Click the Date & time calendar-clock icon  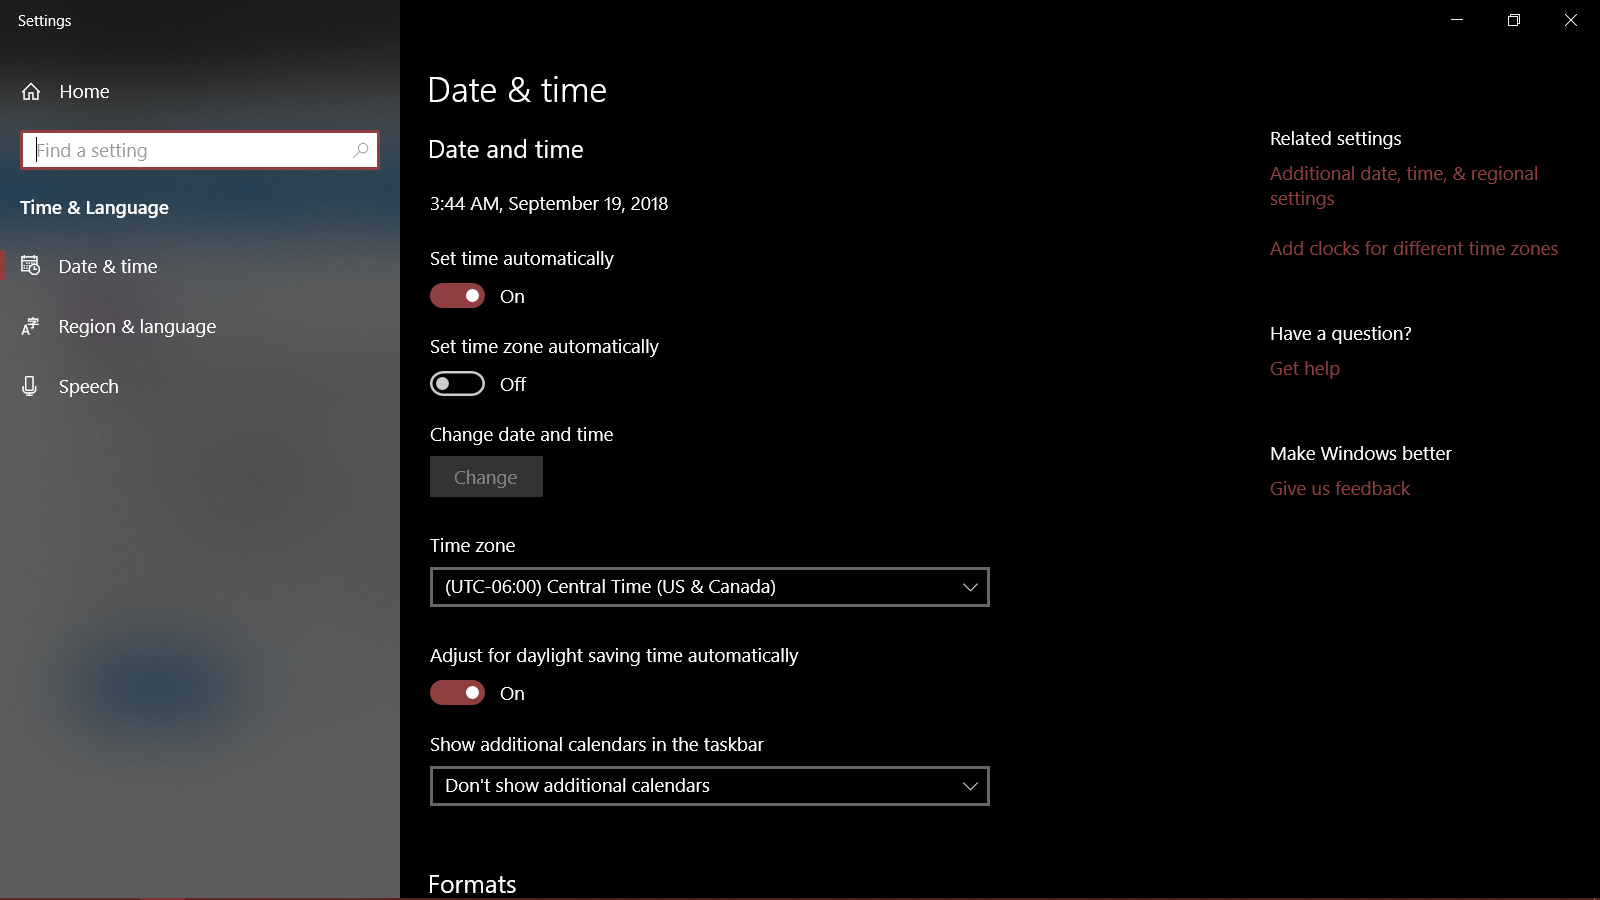[x=31, y=266]
